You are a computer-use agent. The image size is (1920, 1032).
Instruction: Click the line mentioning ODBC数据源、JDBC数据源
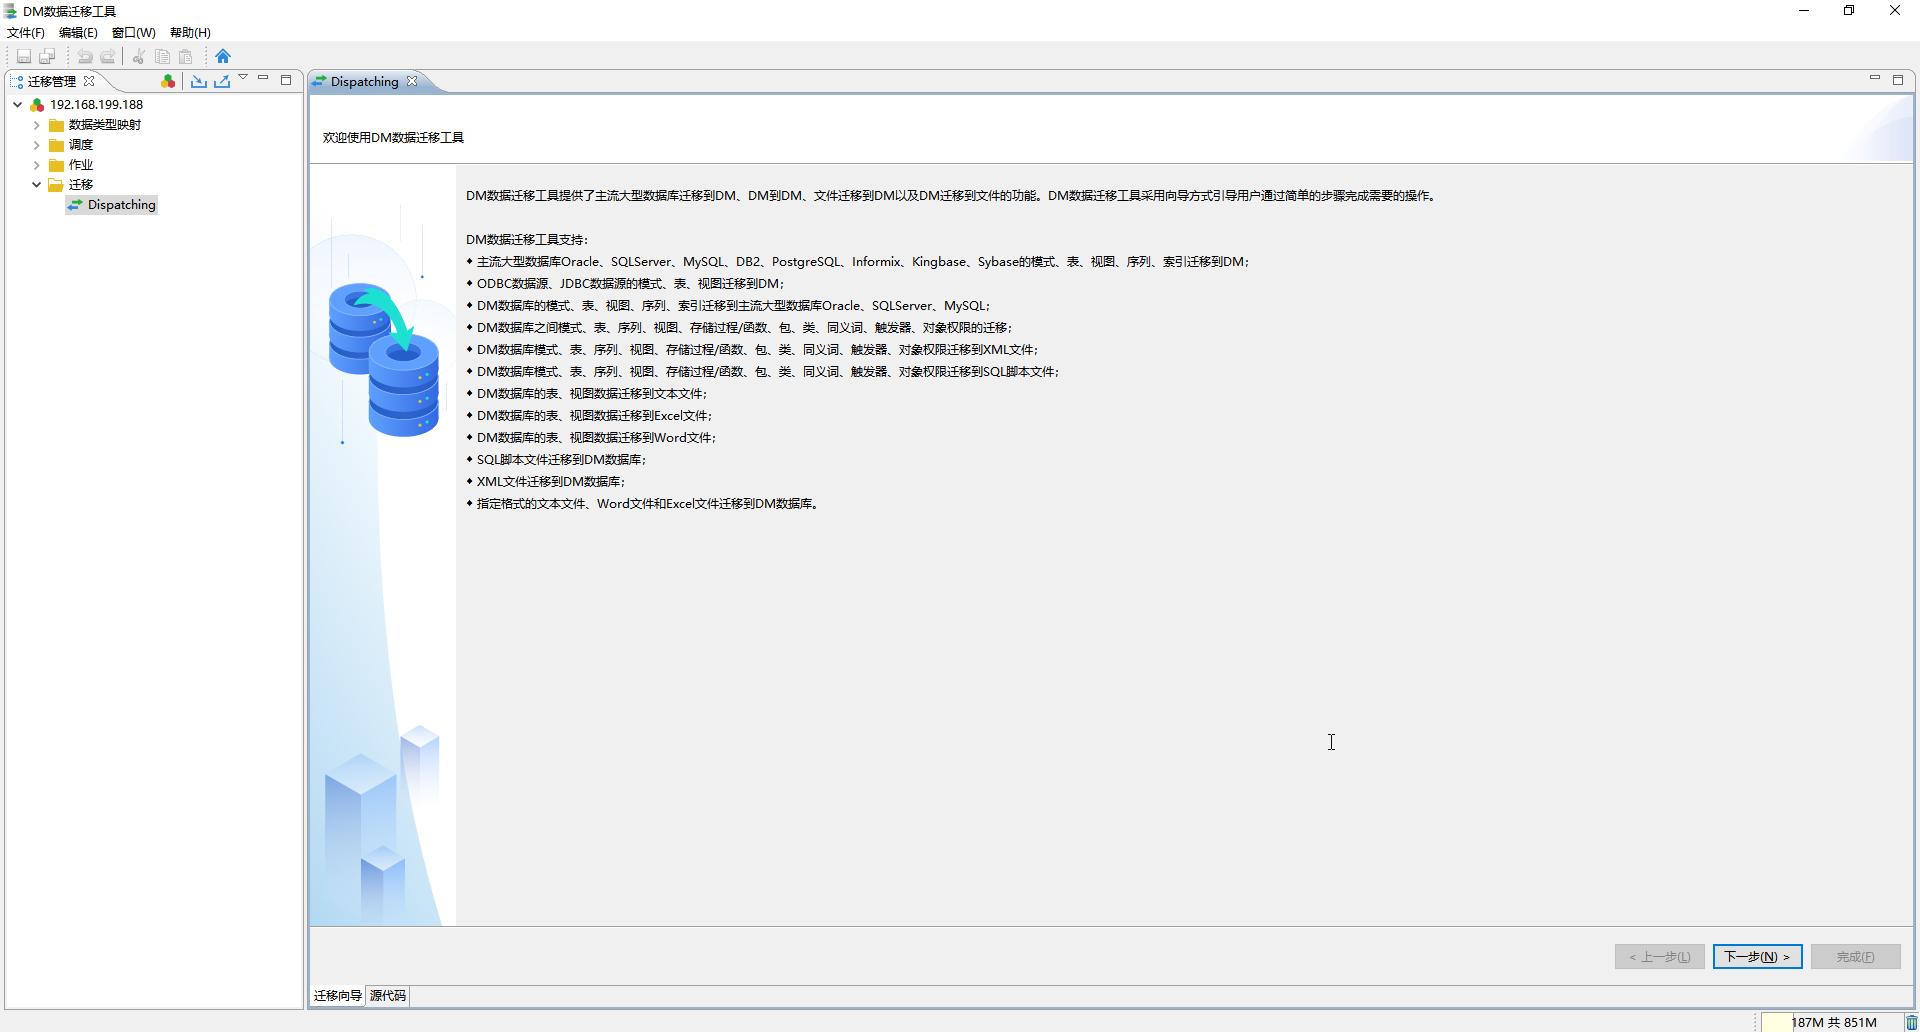coord(629,284)
